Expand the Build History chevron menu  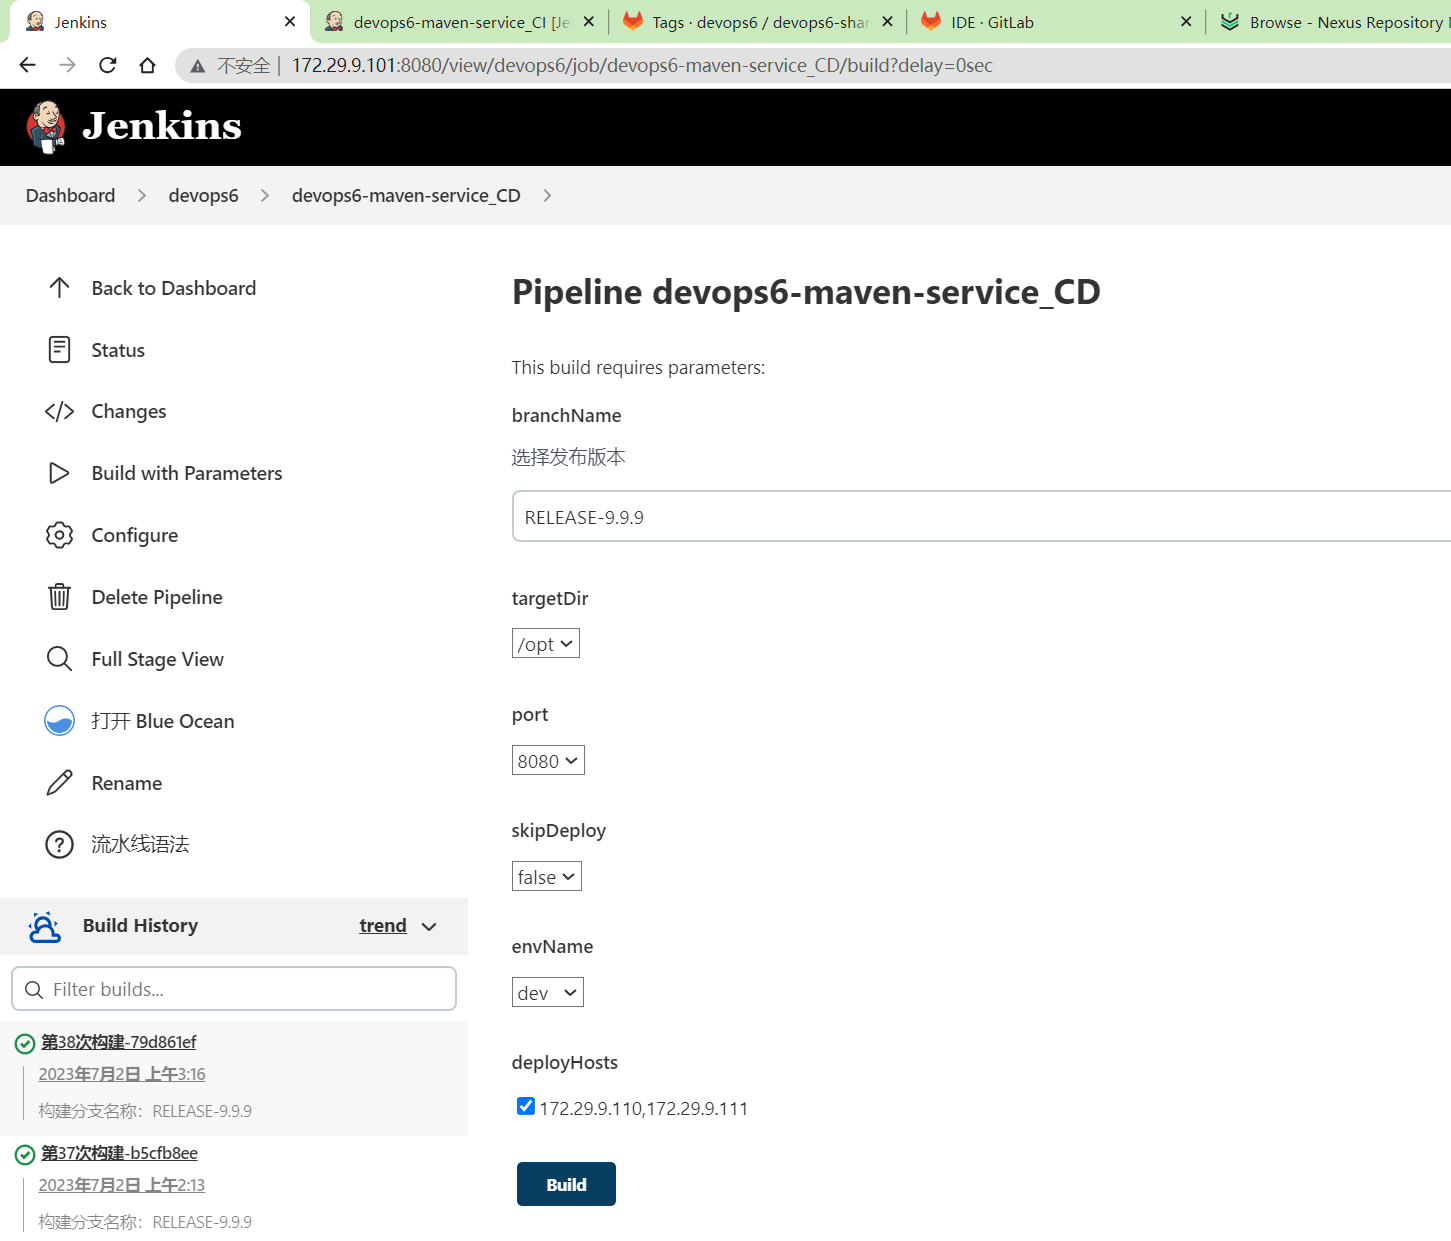430,927
